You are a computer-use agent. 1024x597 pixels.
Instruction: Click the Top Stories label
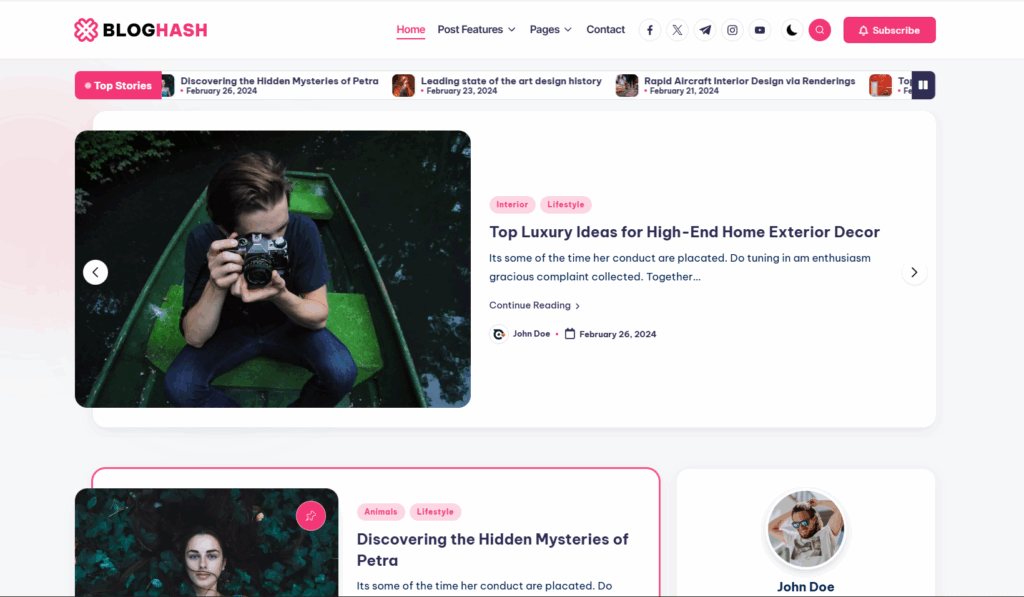click(x=118, y=86)
